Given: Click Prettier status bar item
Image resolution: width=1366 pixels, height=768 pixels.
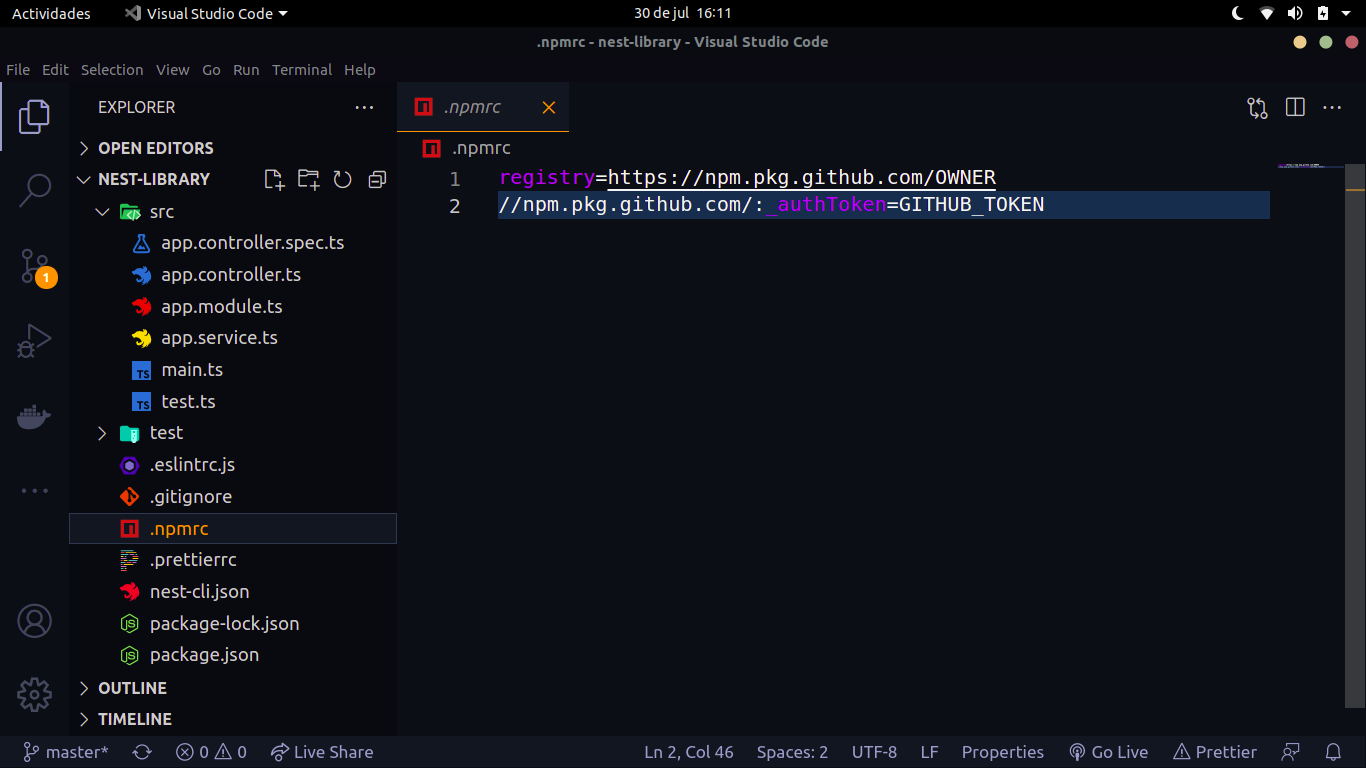Looking at the screenshot, I should [1215, 752].
